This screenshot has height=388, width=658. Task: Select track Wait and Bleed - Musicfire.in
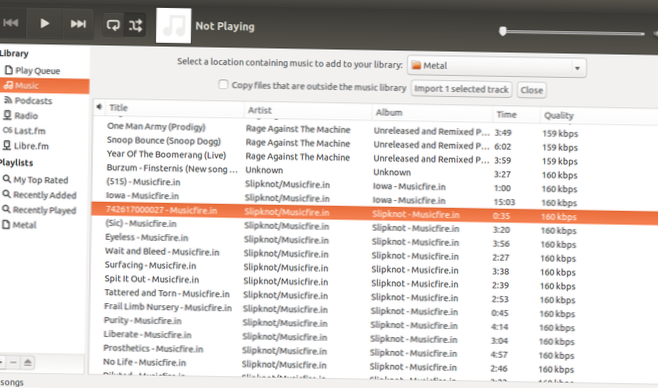click(162, 252)
